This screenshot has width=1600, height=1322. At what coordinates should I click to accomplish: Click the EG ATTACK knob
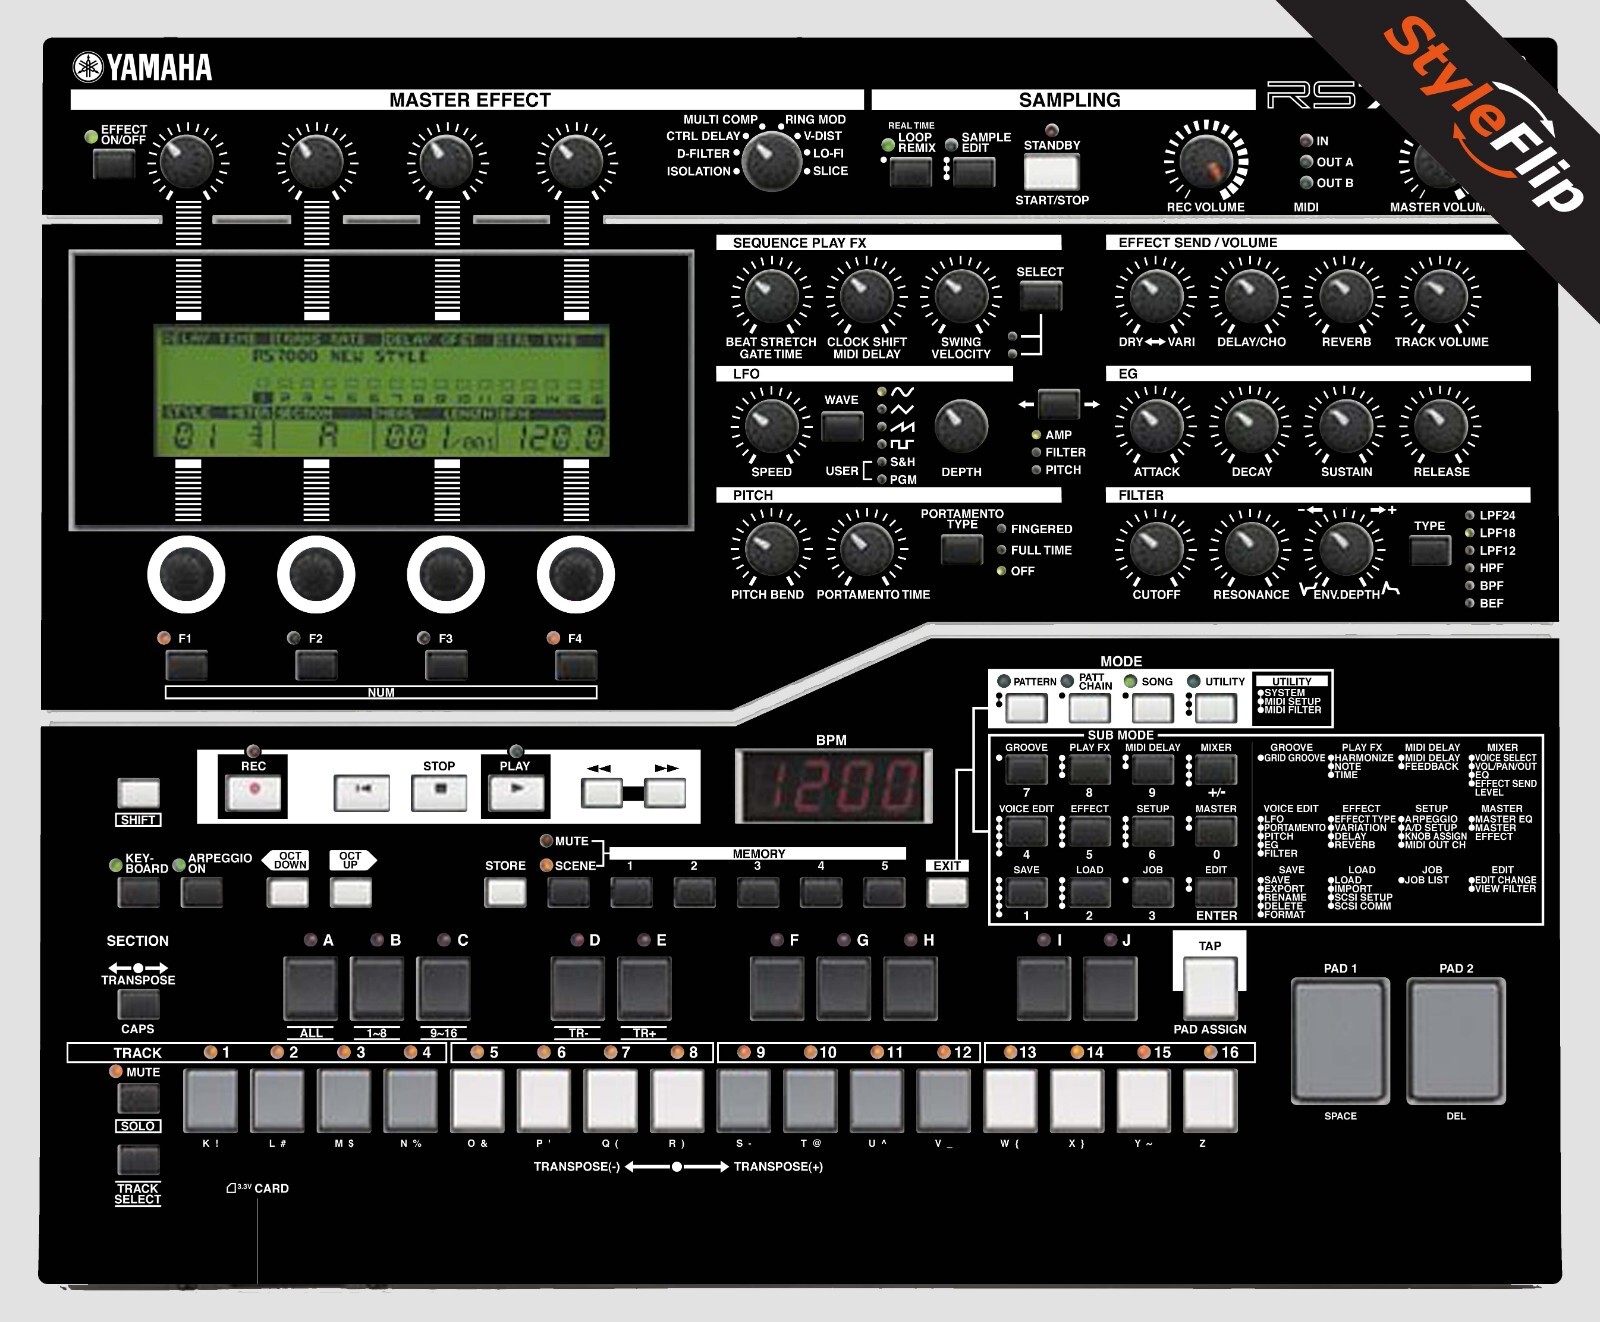(x=1156, y=427)
